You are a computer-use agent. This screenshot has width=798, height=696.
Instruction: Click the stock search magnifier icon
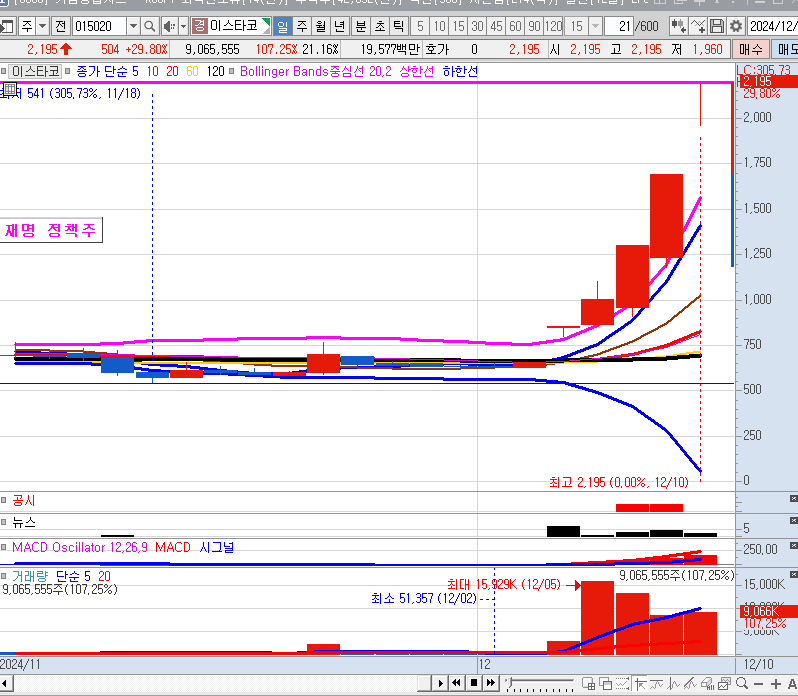pos(150,26)
